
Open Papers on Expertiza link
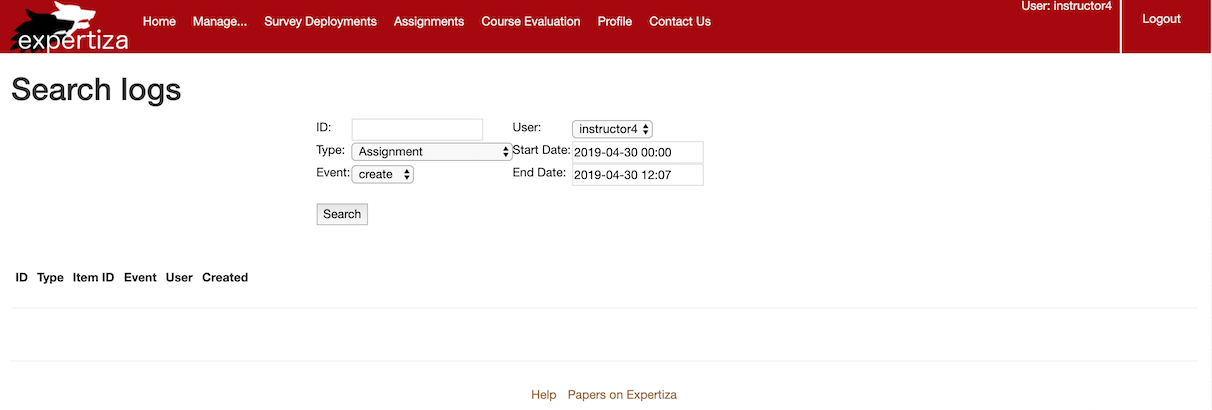(x=622, y=395)
